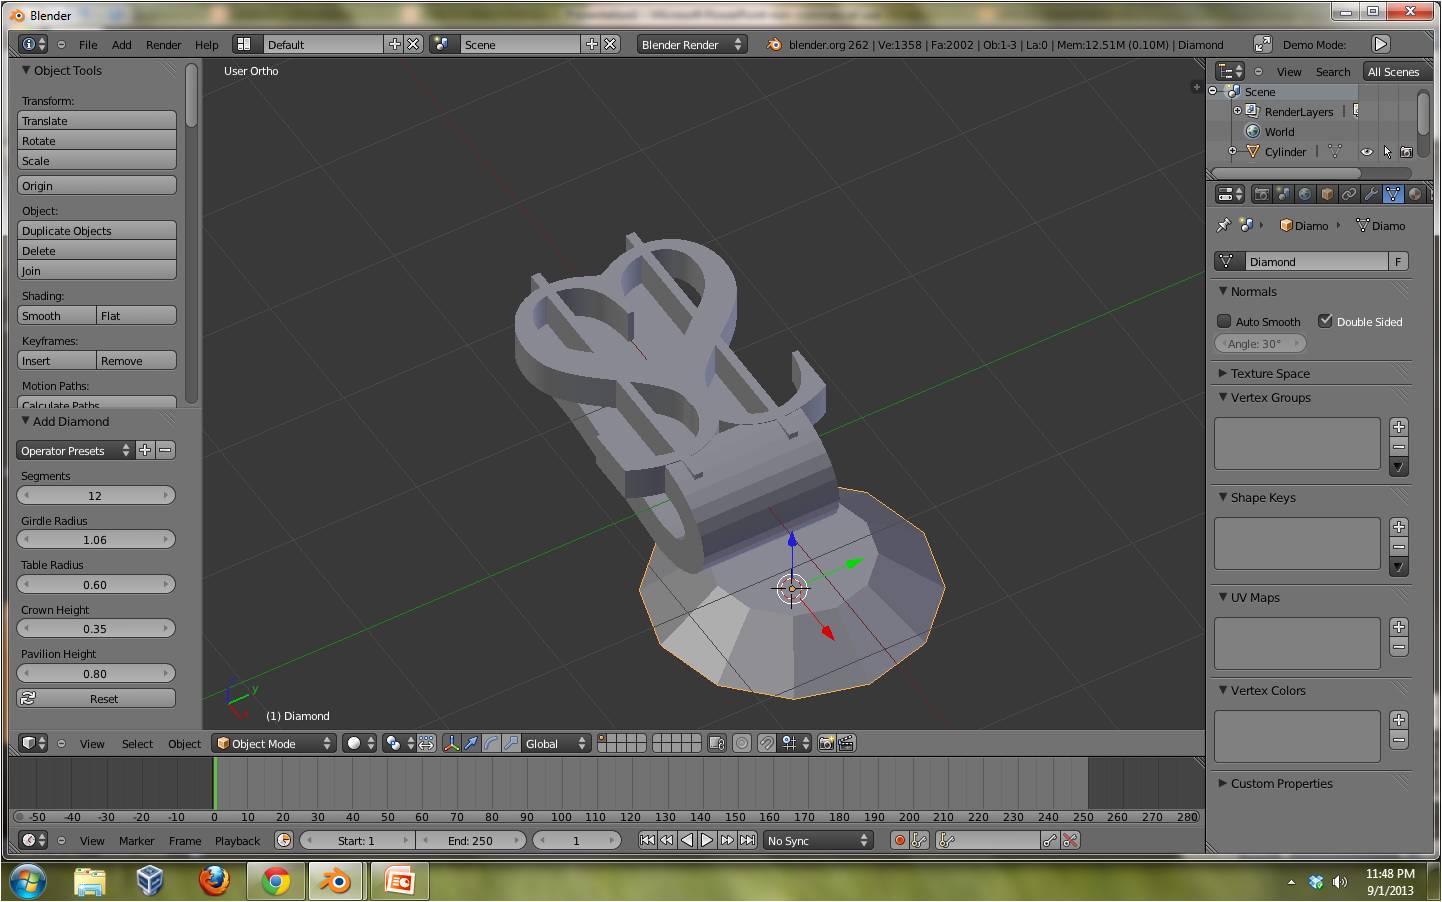Open VirtualBox from the taskbar

tap(150, 880)
